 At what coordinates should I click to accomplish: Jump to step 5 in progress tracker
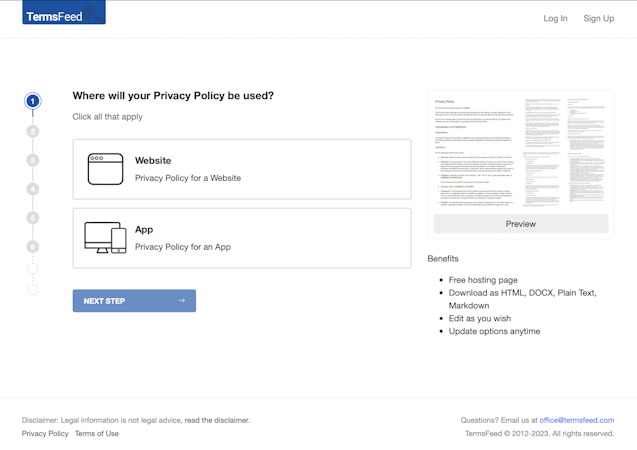point(33,217)
